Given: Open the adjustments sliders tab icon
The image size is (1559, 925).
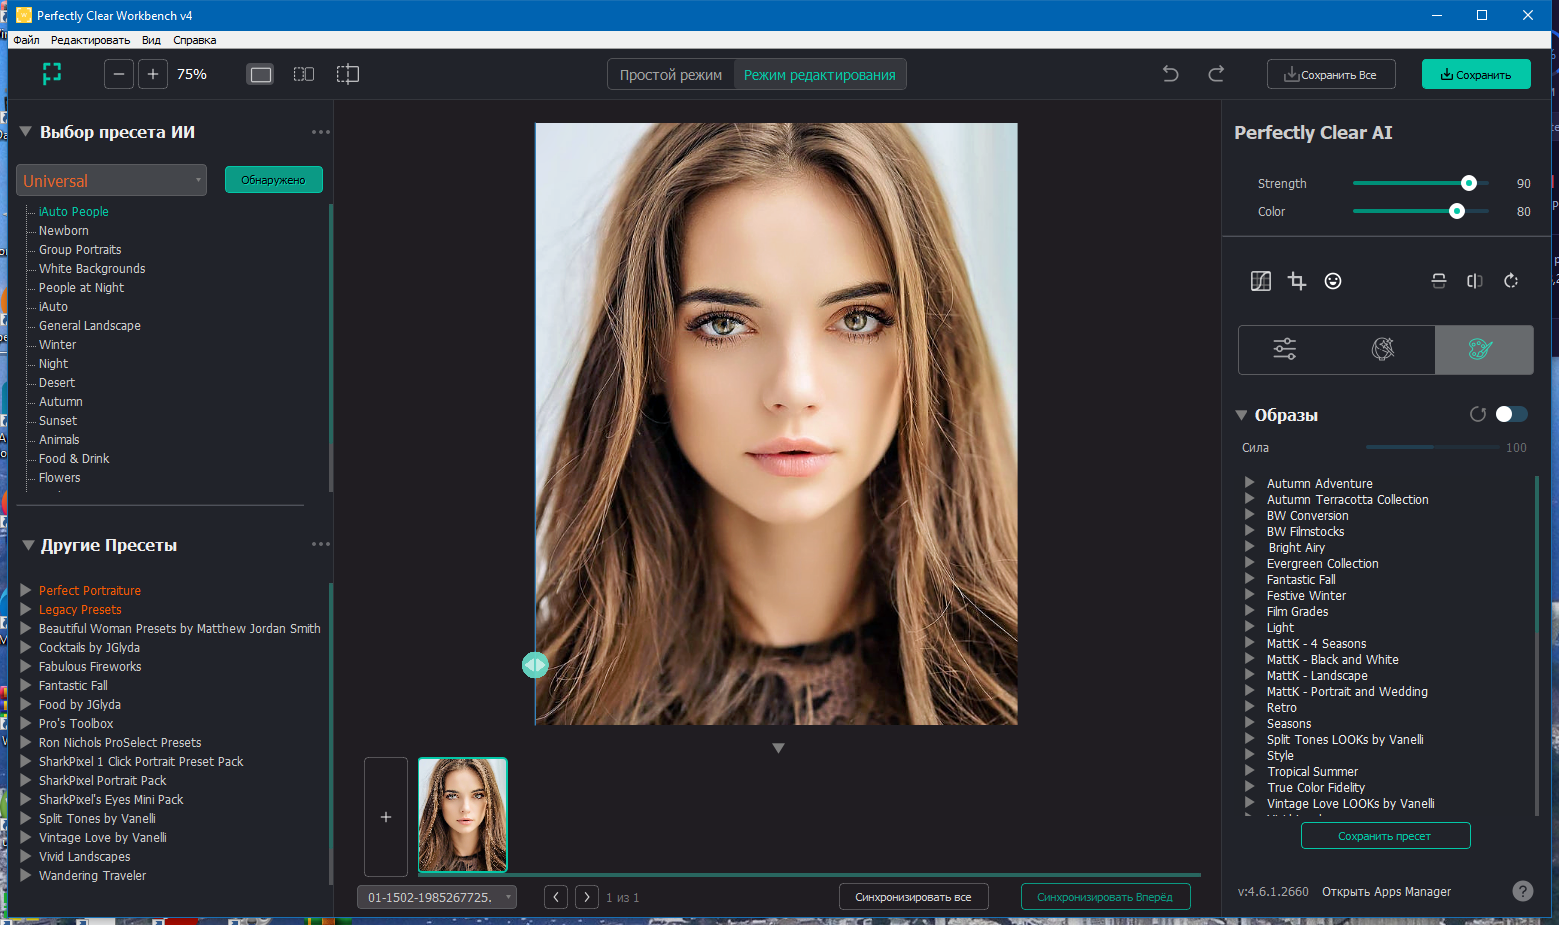Looking at the screenshot, I should [x=1285, y=349].
